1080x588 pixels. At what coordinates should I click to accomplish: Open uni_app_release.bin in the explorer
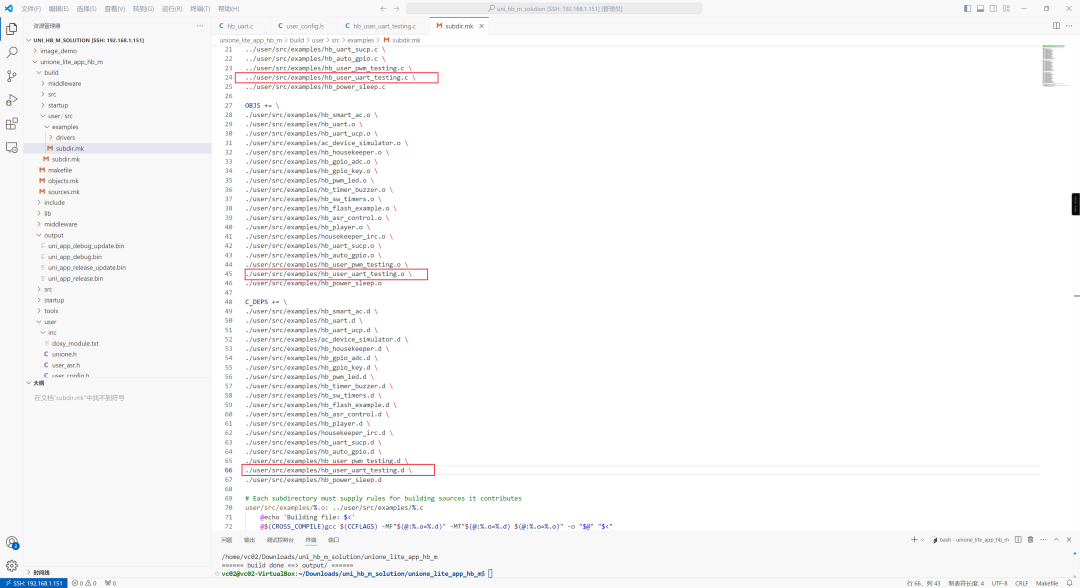[75, 278]
